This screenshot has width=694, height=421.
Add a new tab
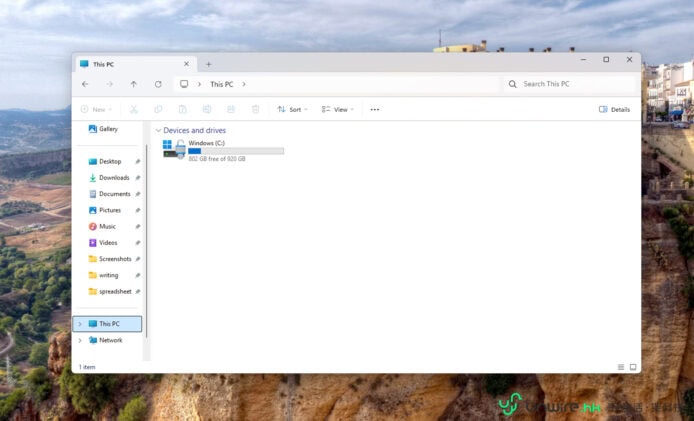[208, 64]
